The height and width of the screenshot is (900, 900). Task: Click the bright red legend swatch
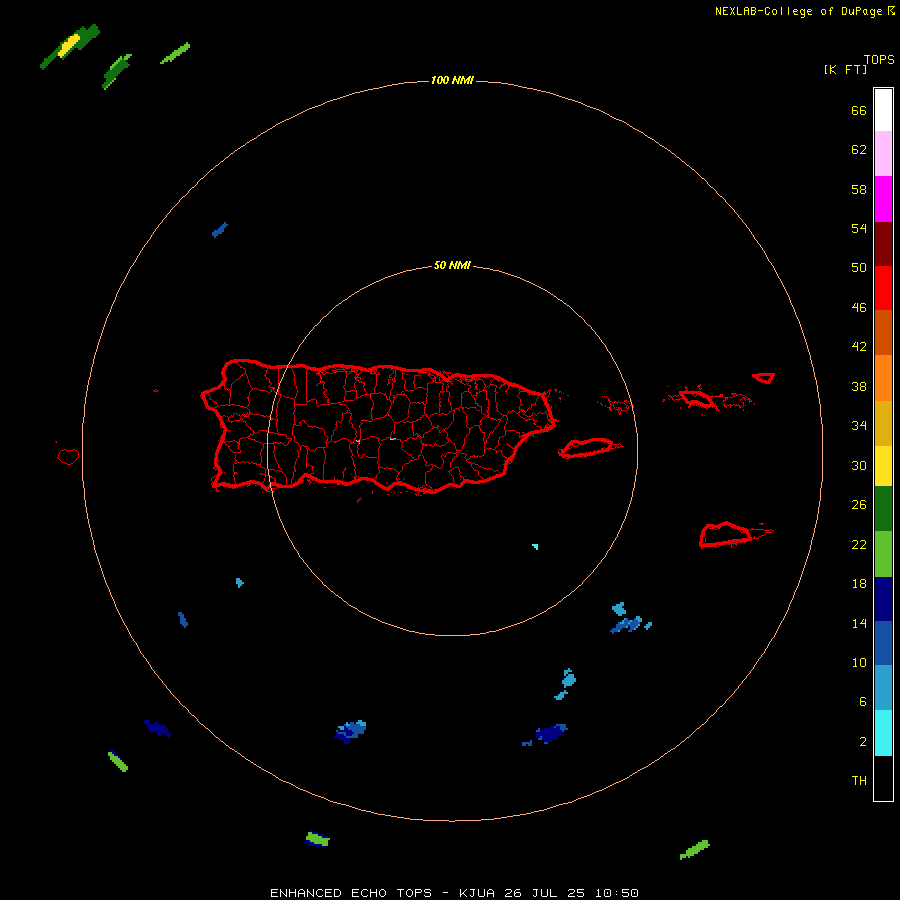click(883, 288)
